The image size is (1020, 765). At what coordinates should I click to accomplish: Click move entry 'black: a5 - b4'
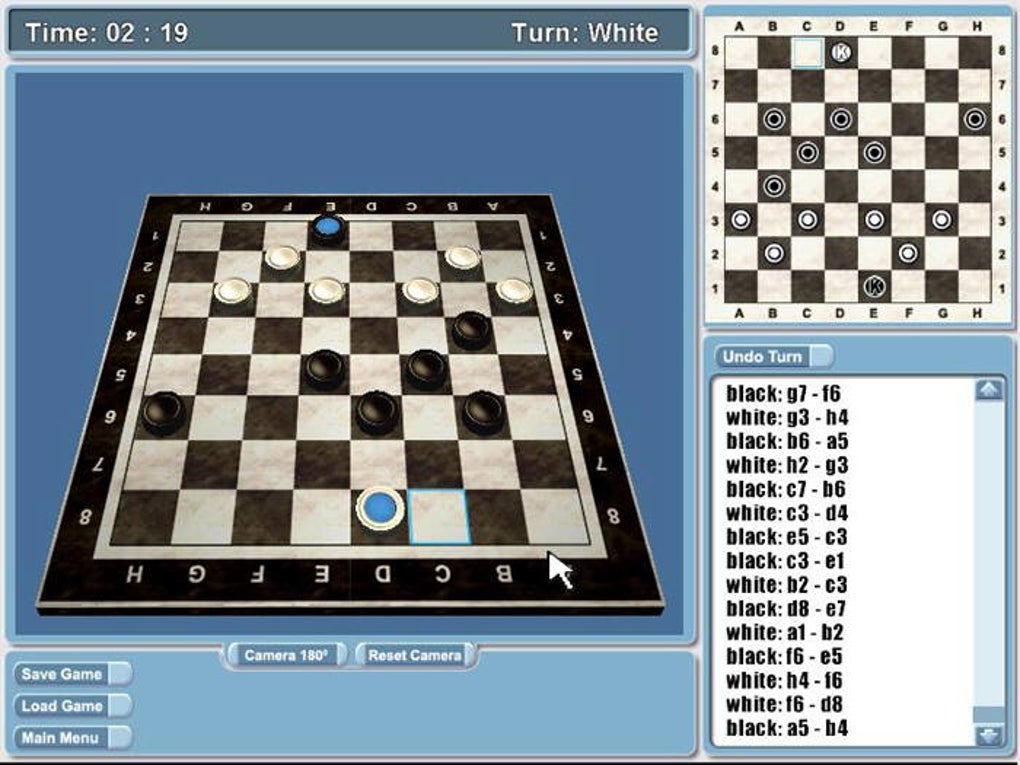[787, 728]
